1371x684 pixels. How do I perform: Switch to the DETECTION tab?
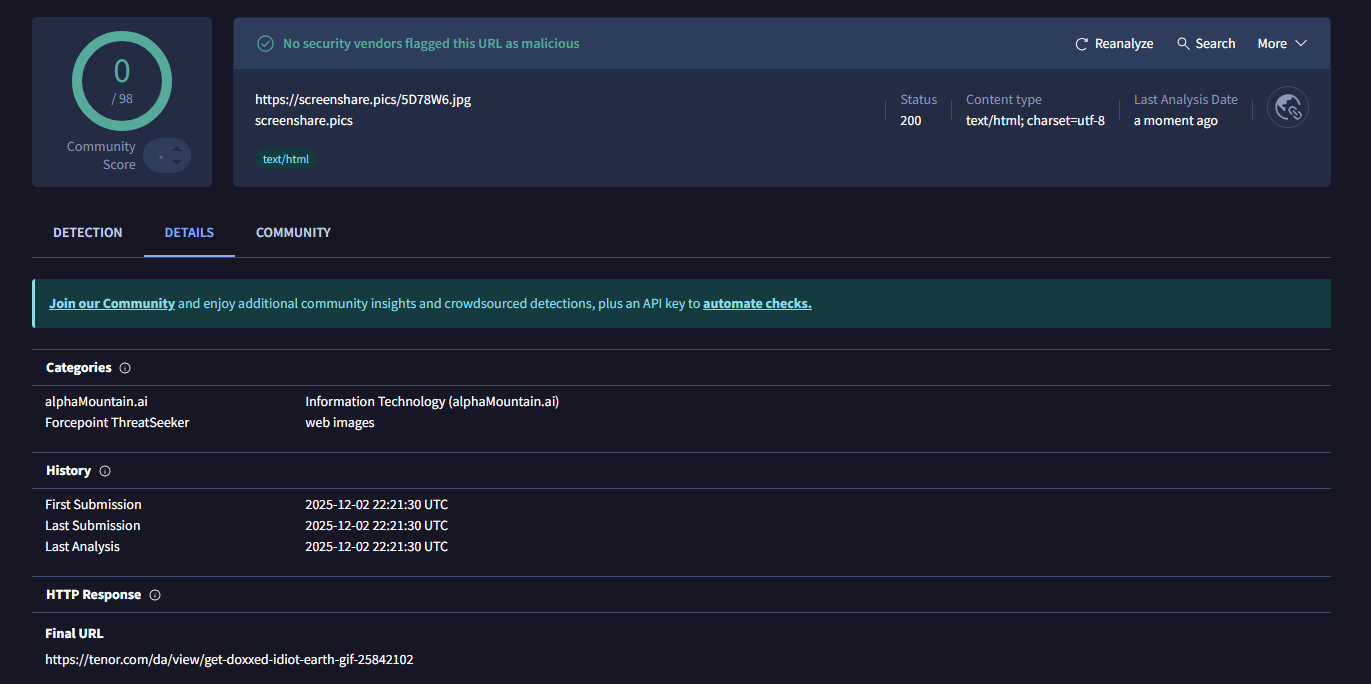[x=88, y=232]
